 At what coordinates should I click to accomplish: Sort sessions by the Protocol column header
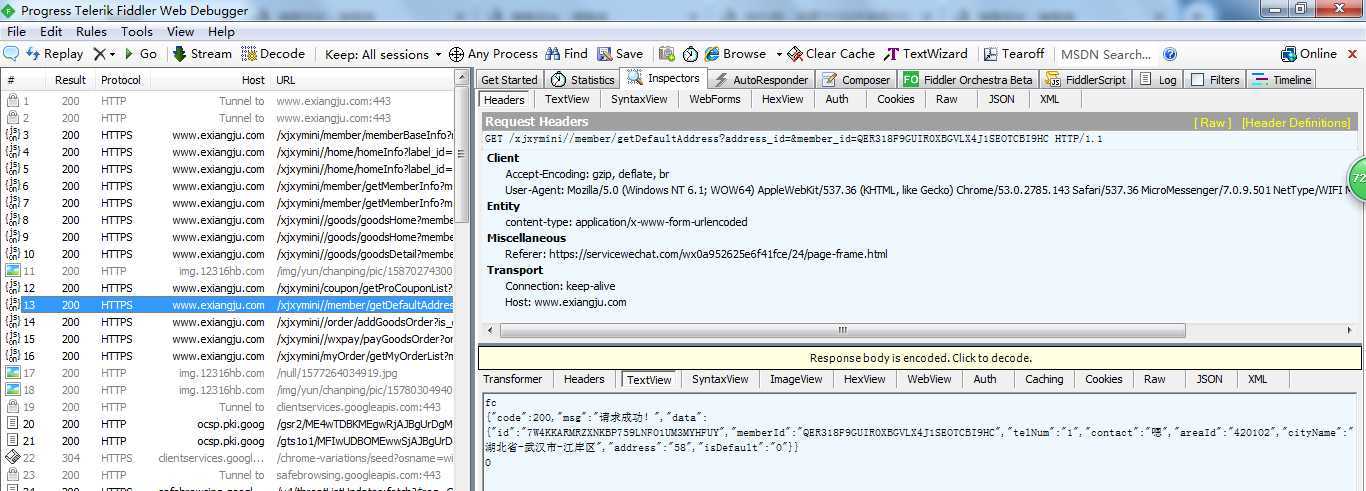click(x=121, y=80)
